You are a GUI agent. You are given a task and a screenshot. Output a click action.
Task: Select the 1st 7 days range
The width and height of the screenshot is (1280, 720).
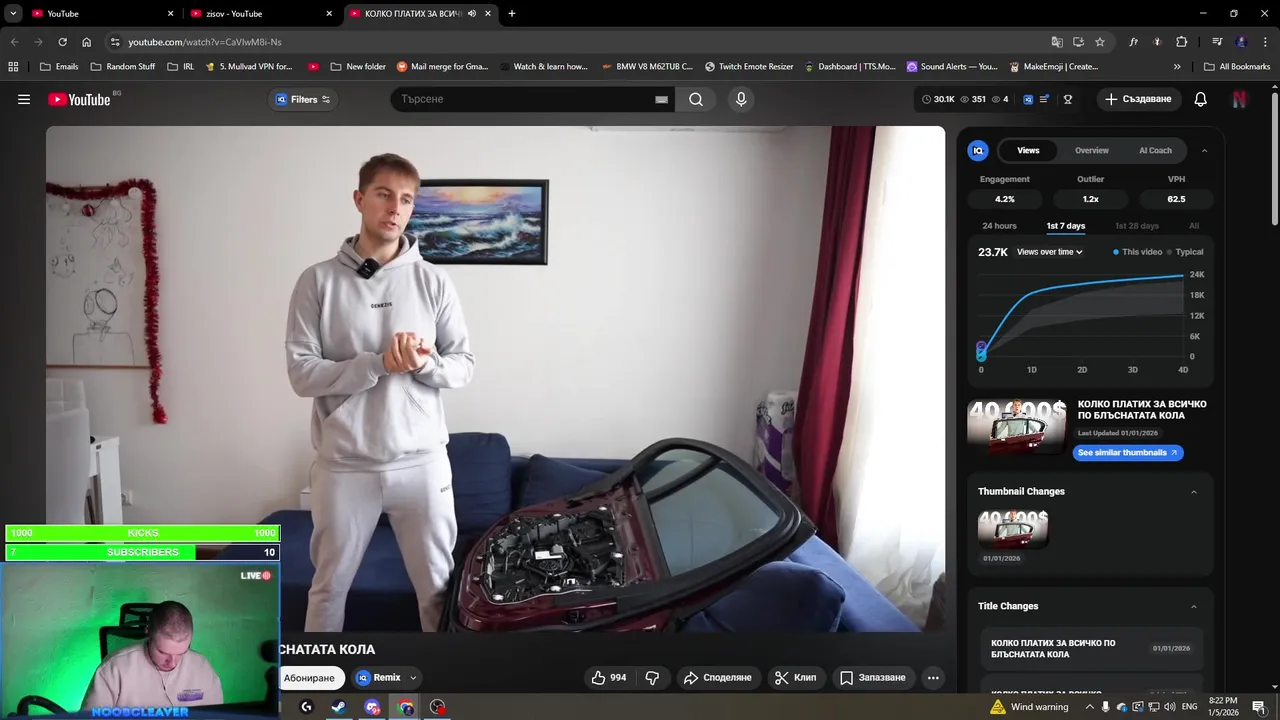[x=1065, y=226]
